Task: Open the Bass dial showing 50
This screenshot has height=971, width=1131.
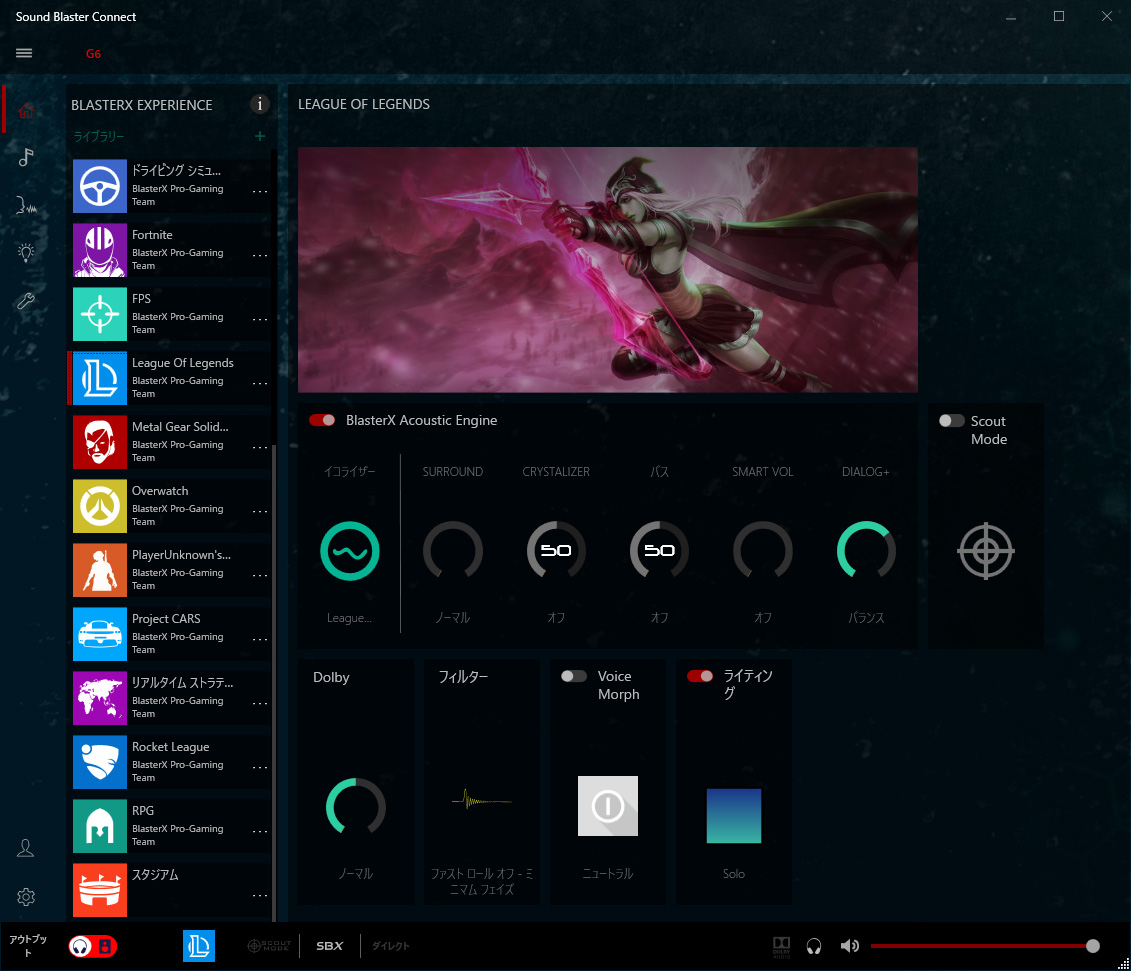Action: [659, 551]
